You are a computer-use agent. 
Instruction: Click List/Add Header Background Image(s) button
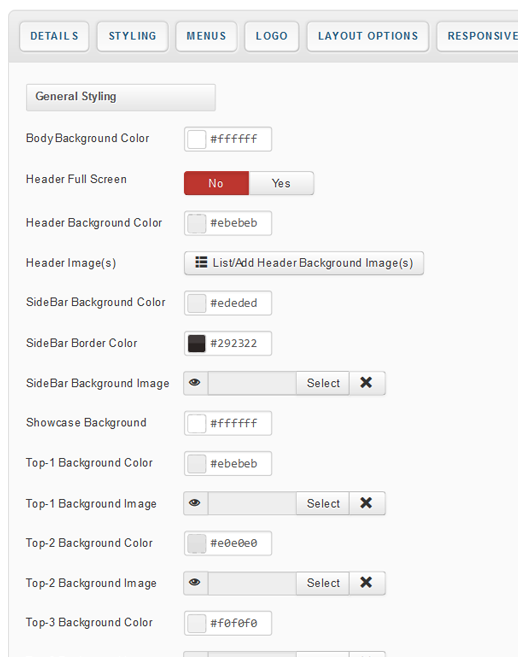click(x=304, y=263)
